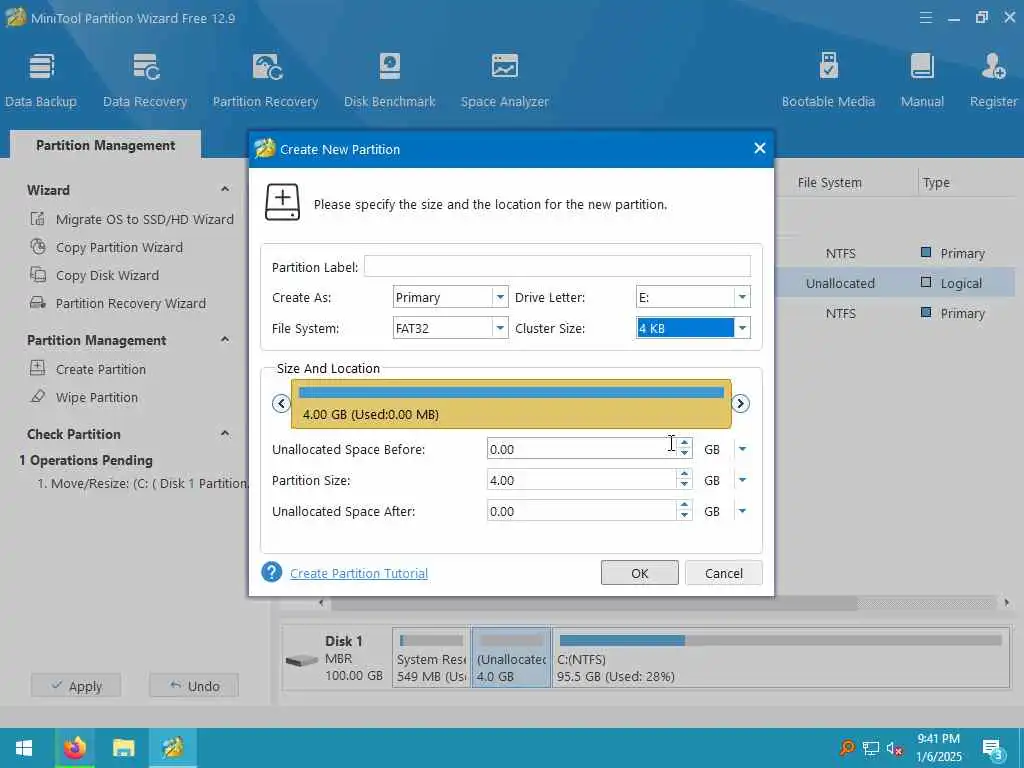Click OK to create partition

pos(639,573)
